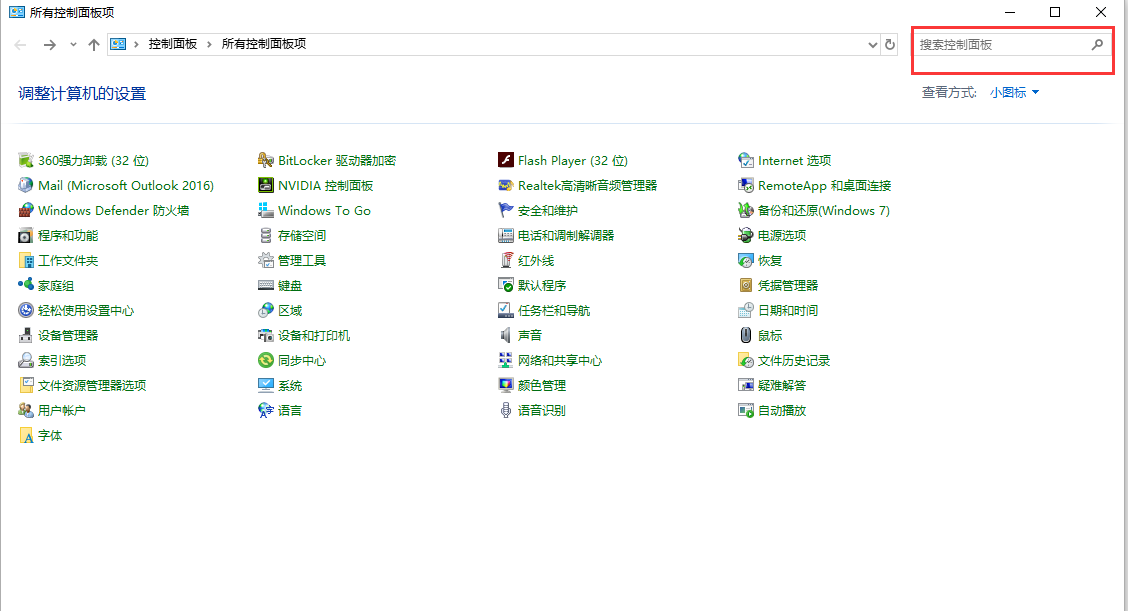
Task: Open the 自动播放 link
Action: [x=782, y=410]
